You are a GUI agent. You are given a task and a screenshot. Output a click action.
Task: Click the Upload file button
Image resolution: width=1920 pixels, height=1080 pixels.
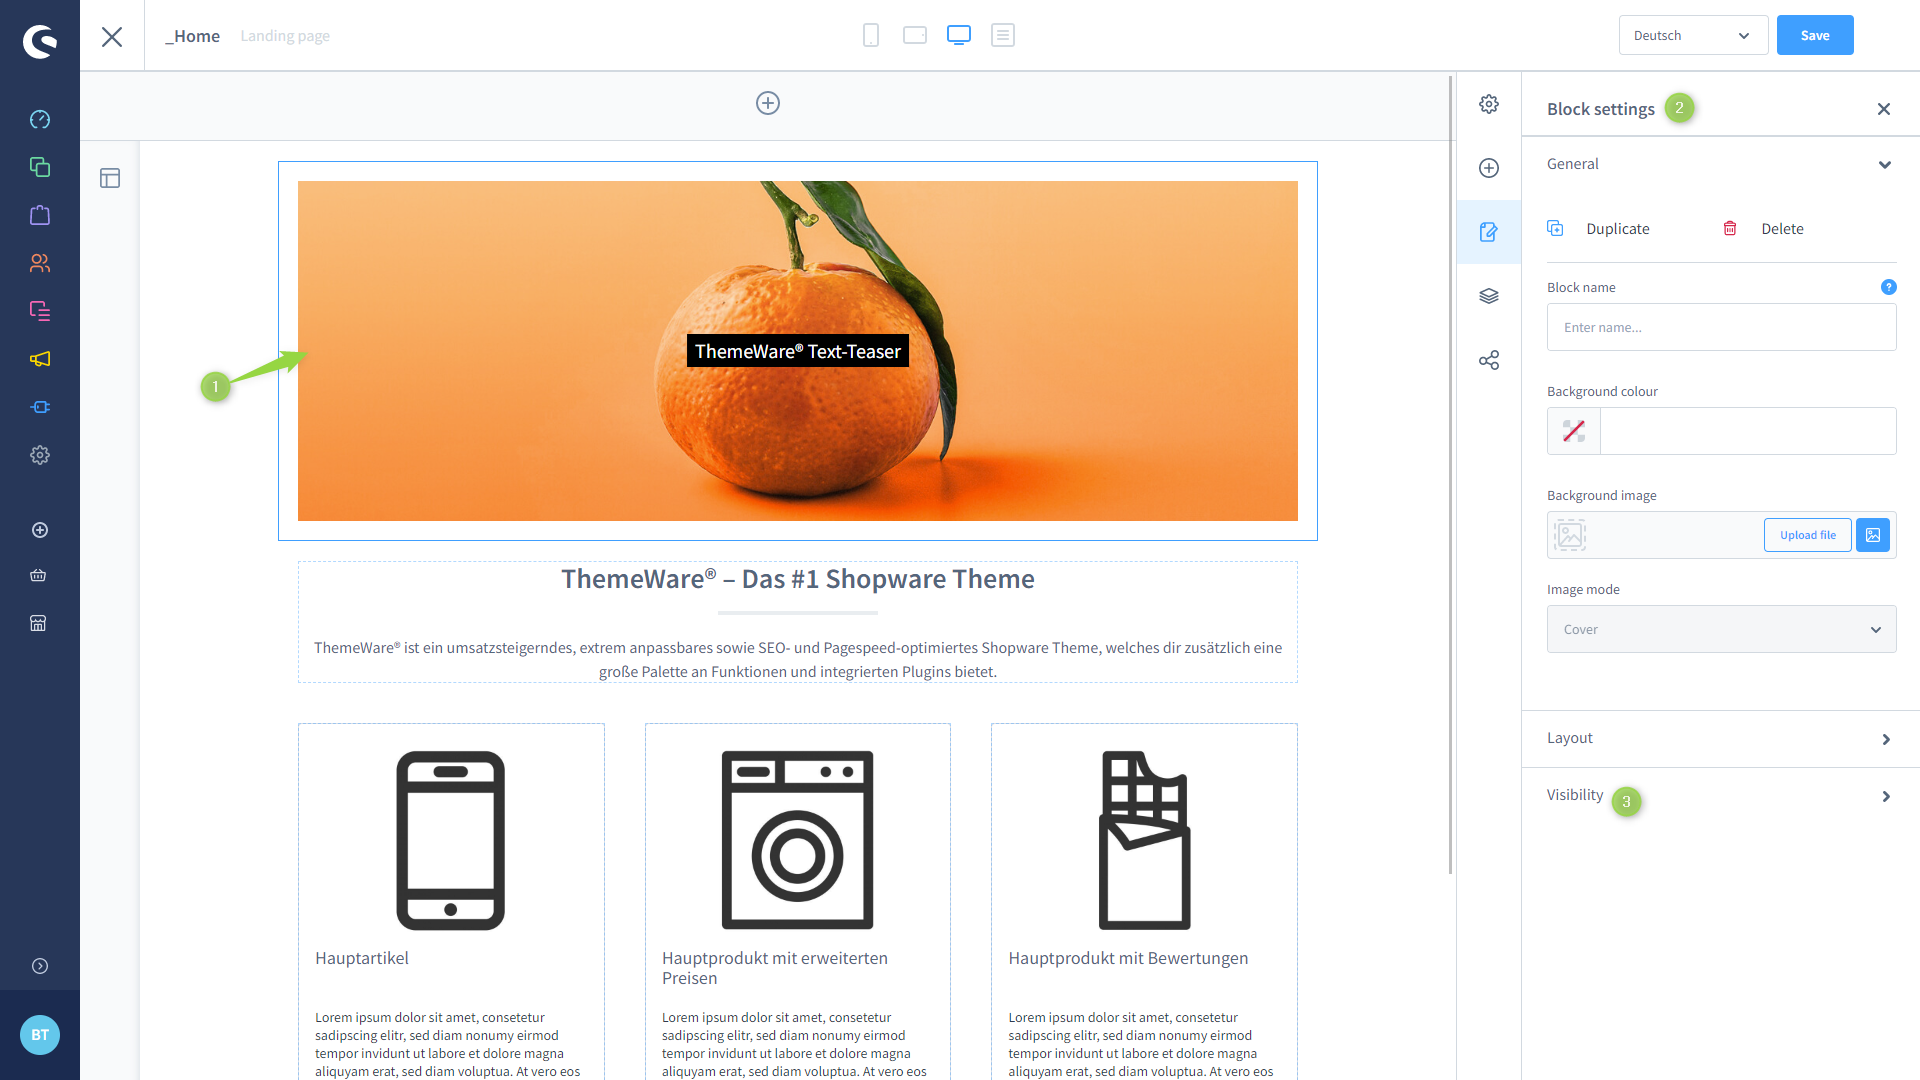pyautogui.click(x=1808, y=535)
